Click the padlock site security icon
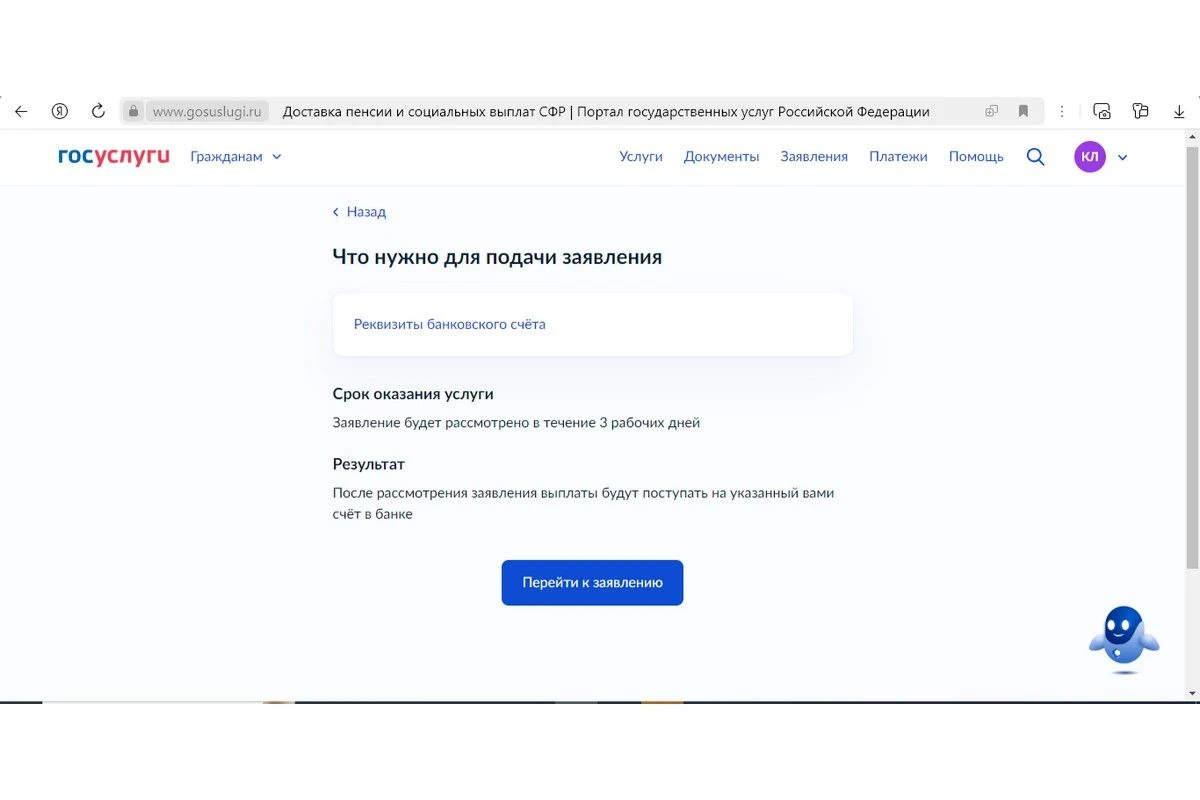 133,112
